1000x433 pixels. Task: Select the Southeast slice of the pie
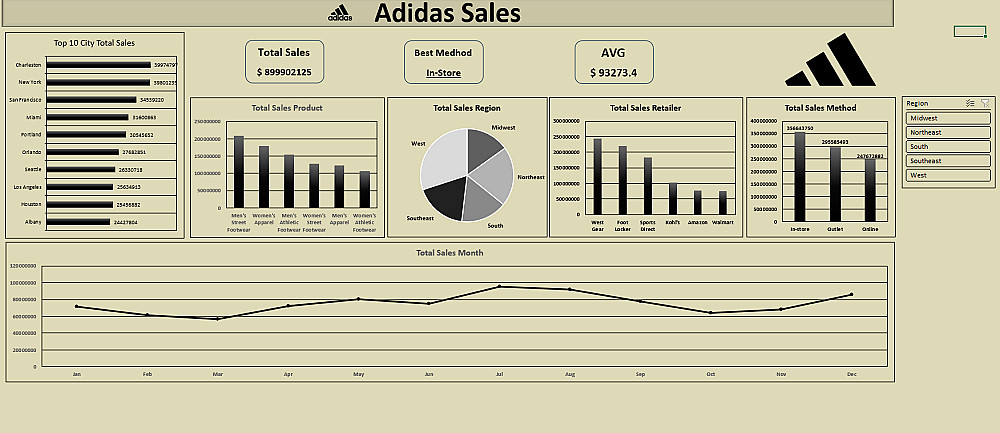coord(447,200)
